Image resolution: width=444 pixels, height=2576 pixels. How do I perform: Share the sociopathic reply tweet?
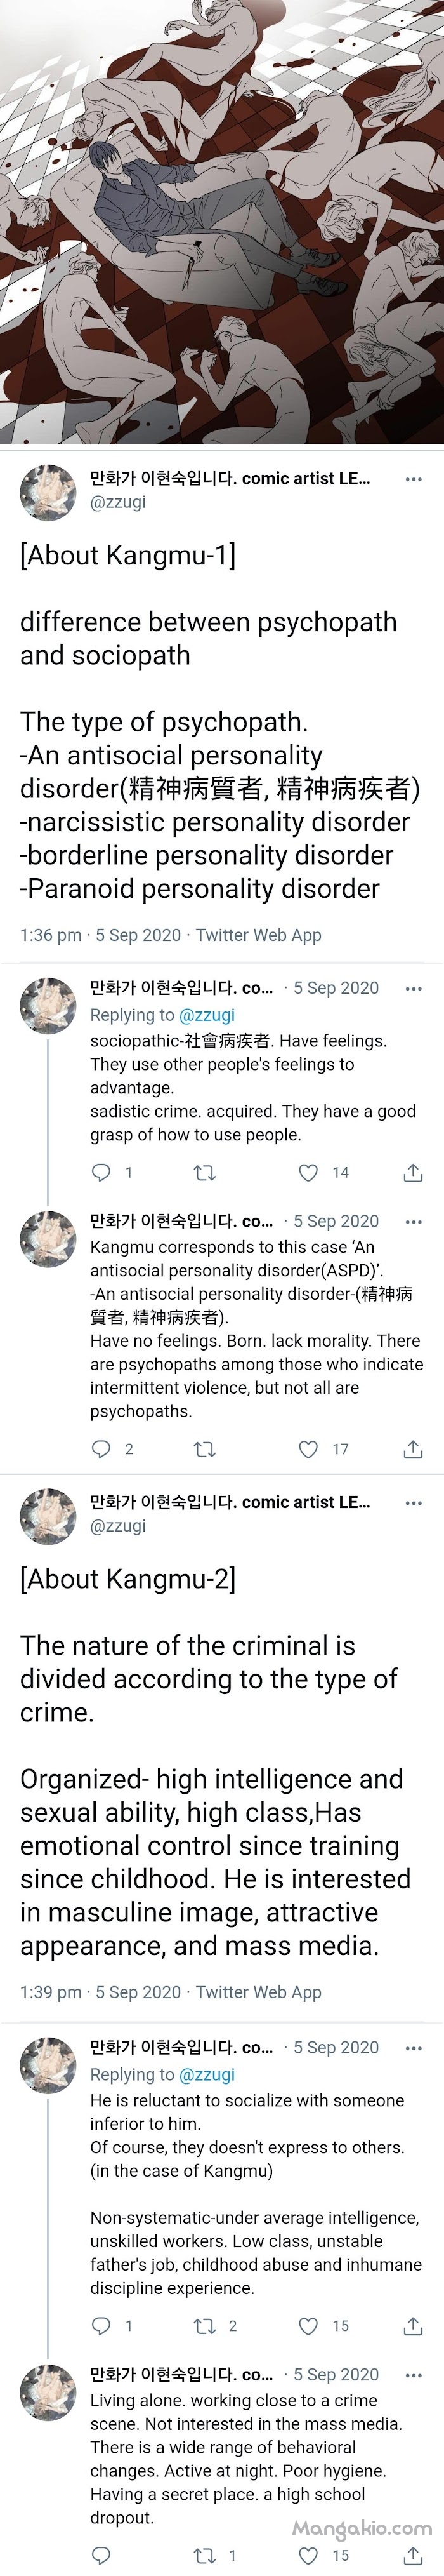tap(413, 1172)
